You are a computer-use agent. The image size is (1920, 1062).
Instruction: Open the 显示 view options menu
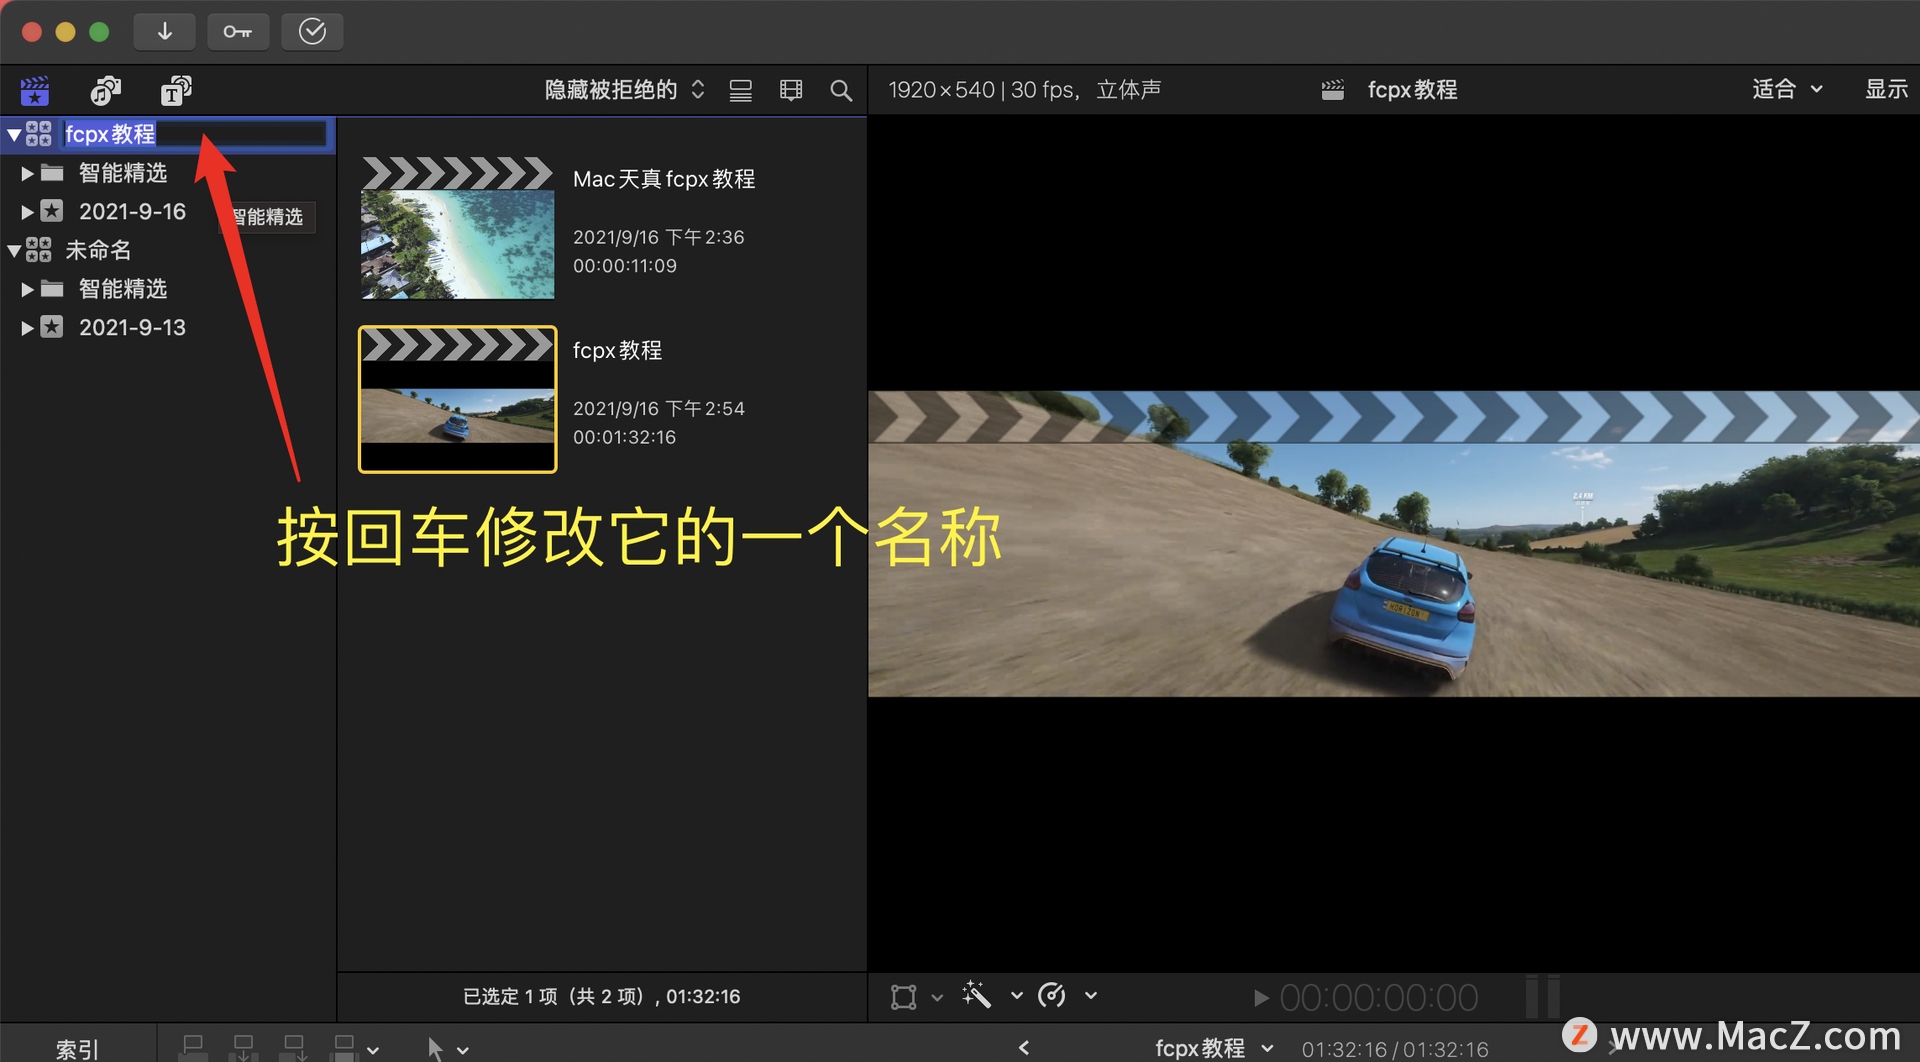1886,90
